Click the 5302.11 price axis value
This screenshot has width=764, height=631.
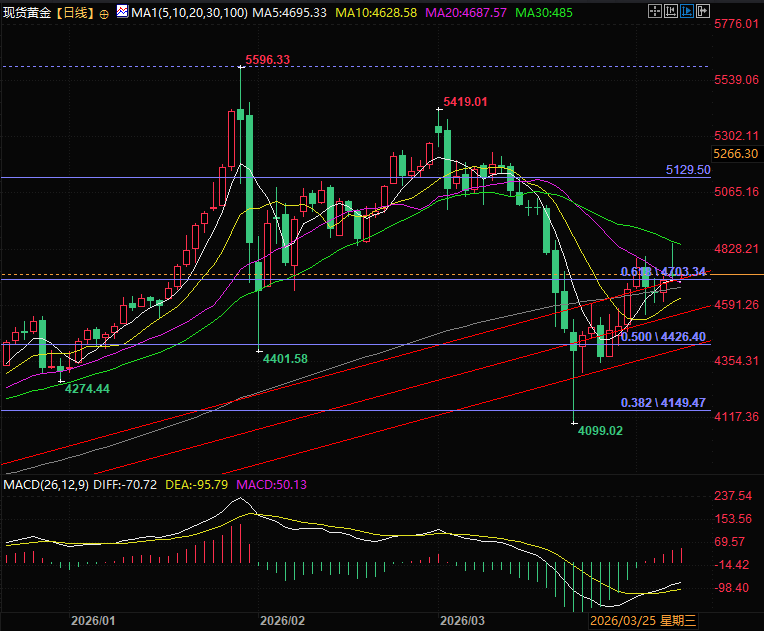[737, 136]
